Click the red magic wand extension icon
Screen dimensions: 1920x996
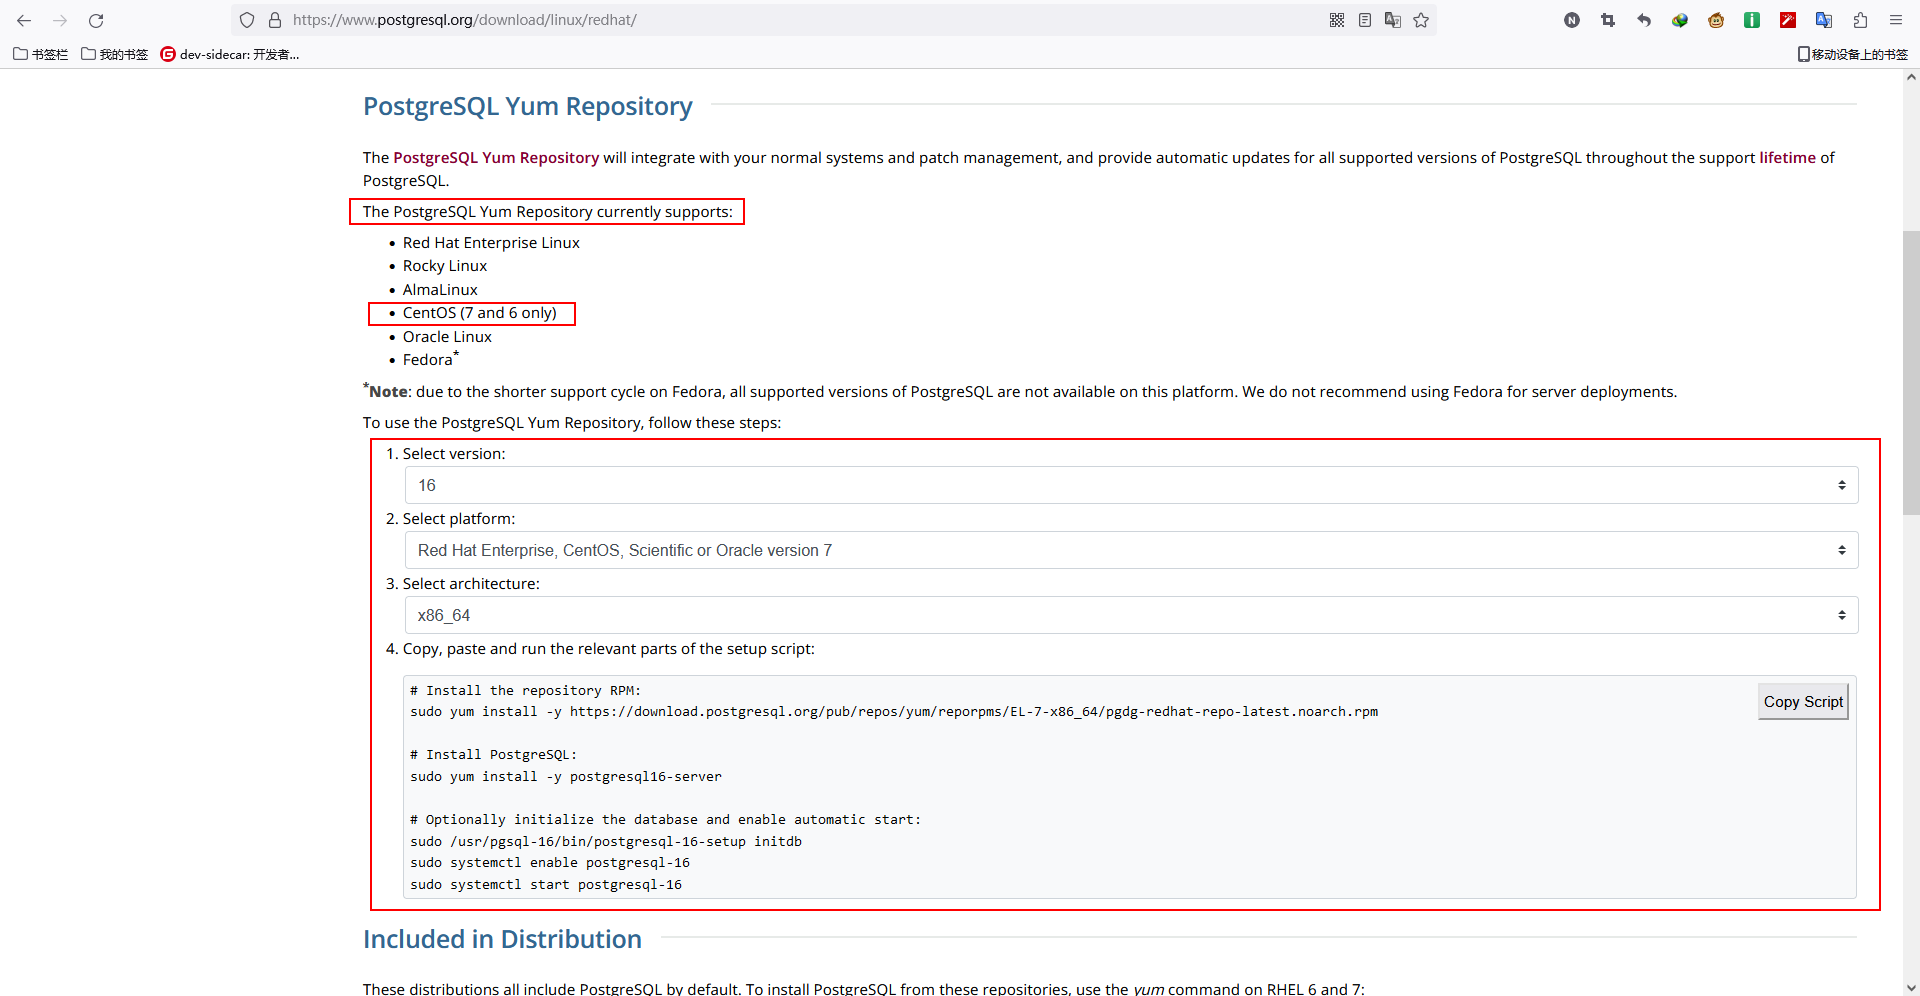point(1788,20)
